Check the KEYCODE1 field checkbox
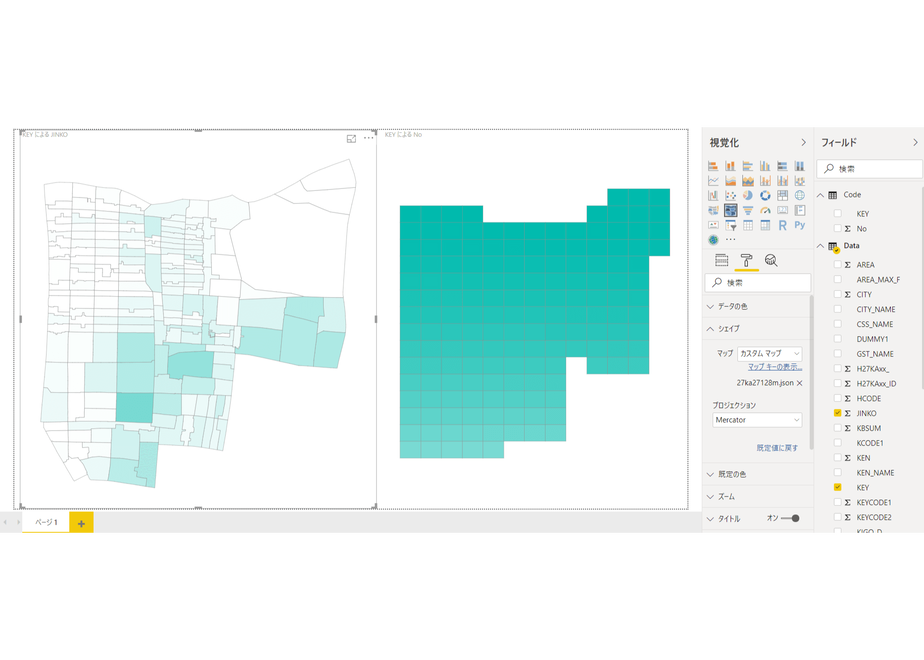This screenshot has height=660, width=924. [837, 502]
